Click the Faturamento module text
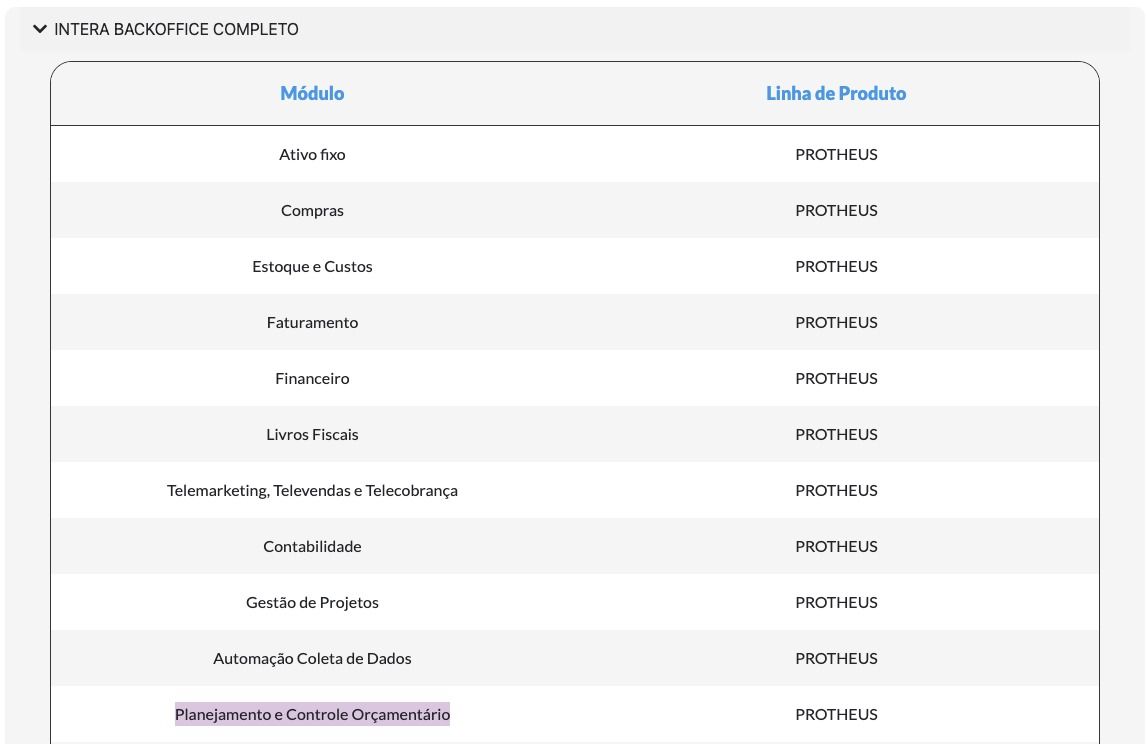The height and width of the screenshot is (744, 1148). (x=312, y=323)
